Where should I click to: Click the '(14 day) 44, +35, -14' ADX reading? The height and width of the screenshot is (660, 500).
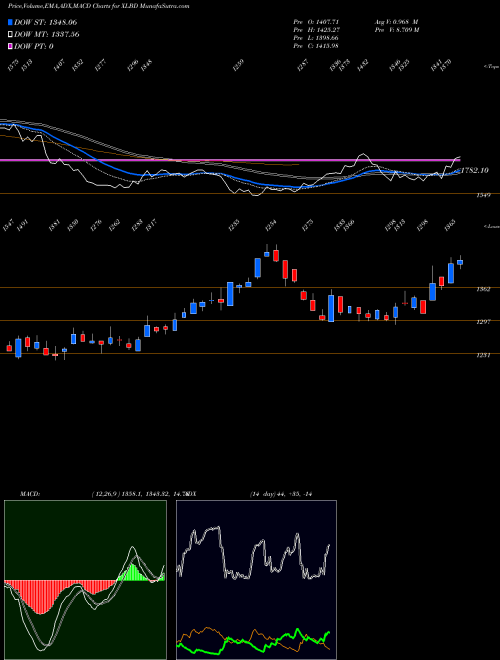[283, 494]
